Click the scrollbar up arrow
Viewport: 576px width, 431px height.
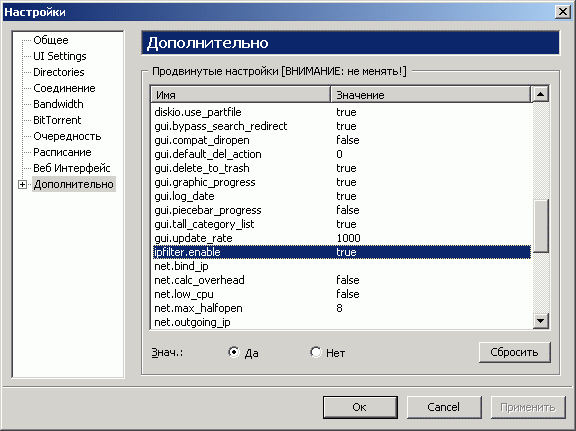click(x=540, y=94)
